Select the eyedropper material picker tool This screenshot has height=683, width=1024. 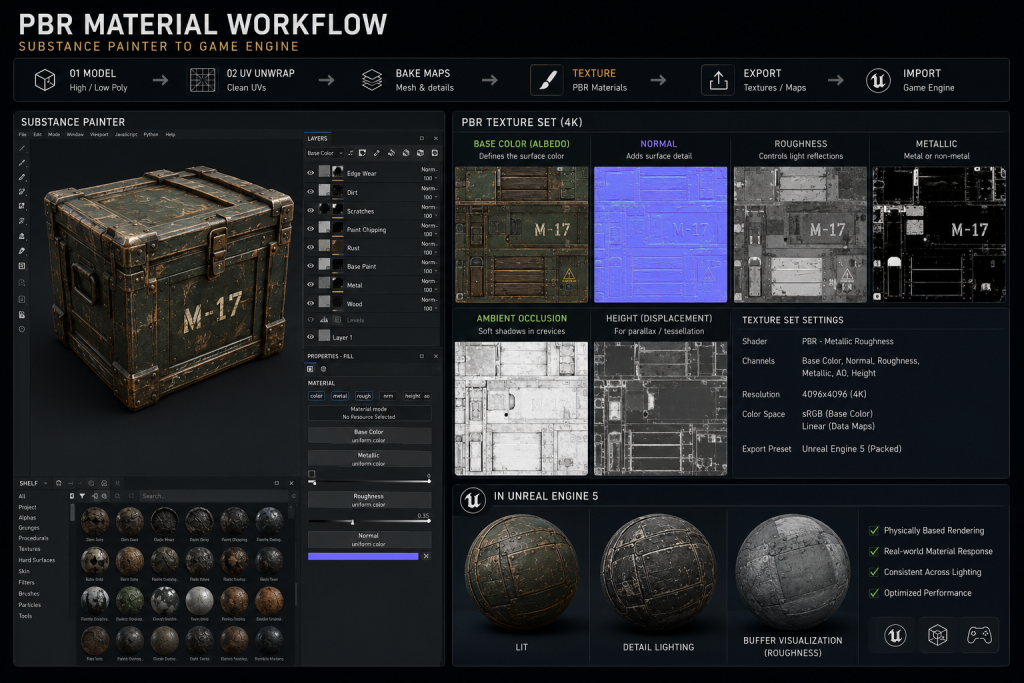click(22, 251)
